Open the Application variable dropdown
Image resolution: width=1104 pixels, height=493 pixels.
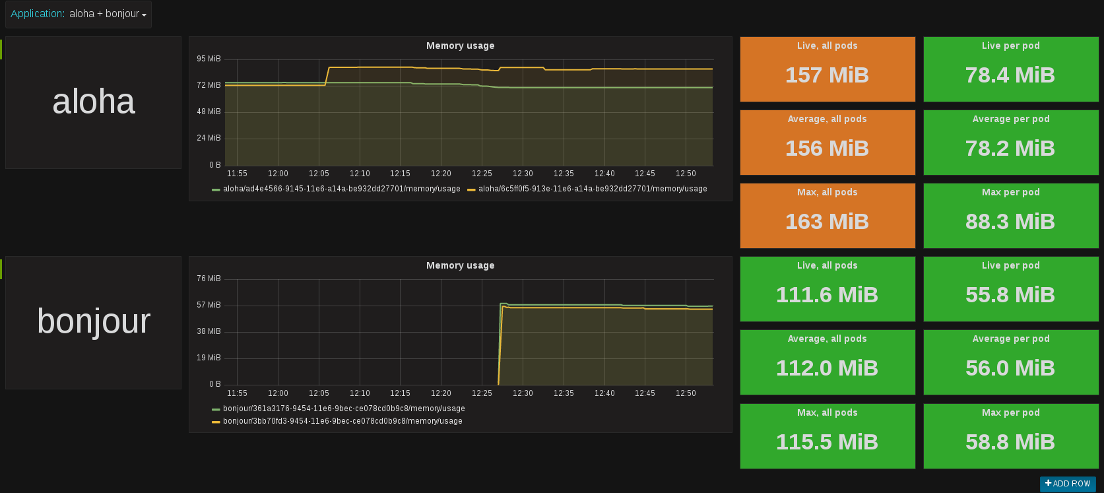click(108, 14)
